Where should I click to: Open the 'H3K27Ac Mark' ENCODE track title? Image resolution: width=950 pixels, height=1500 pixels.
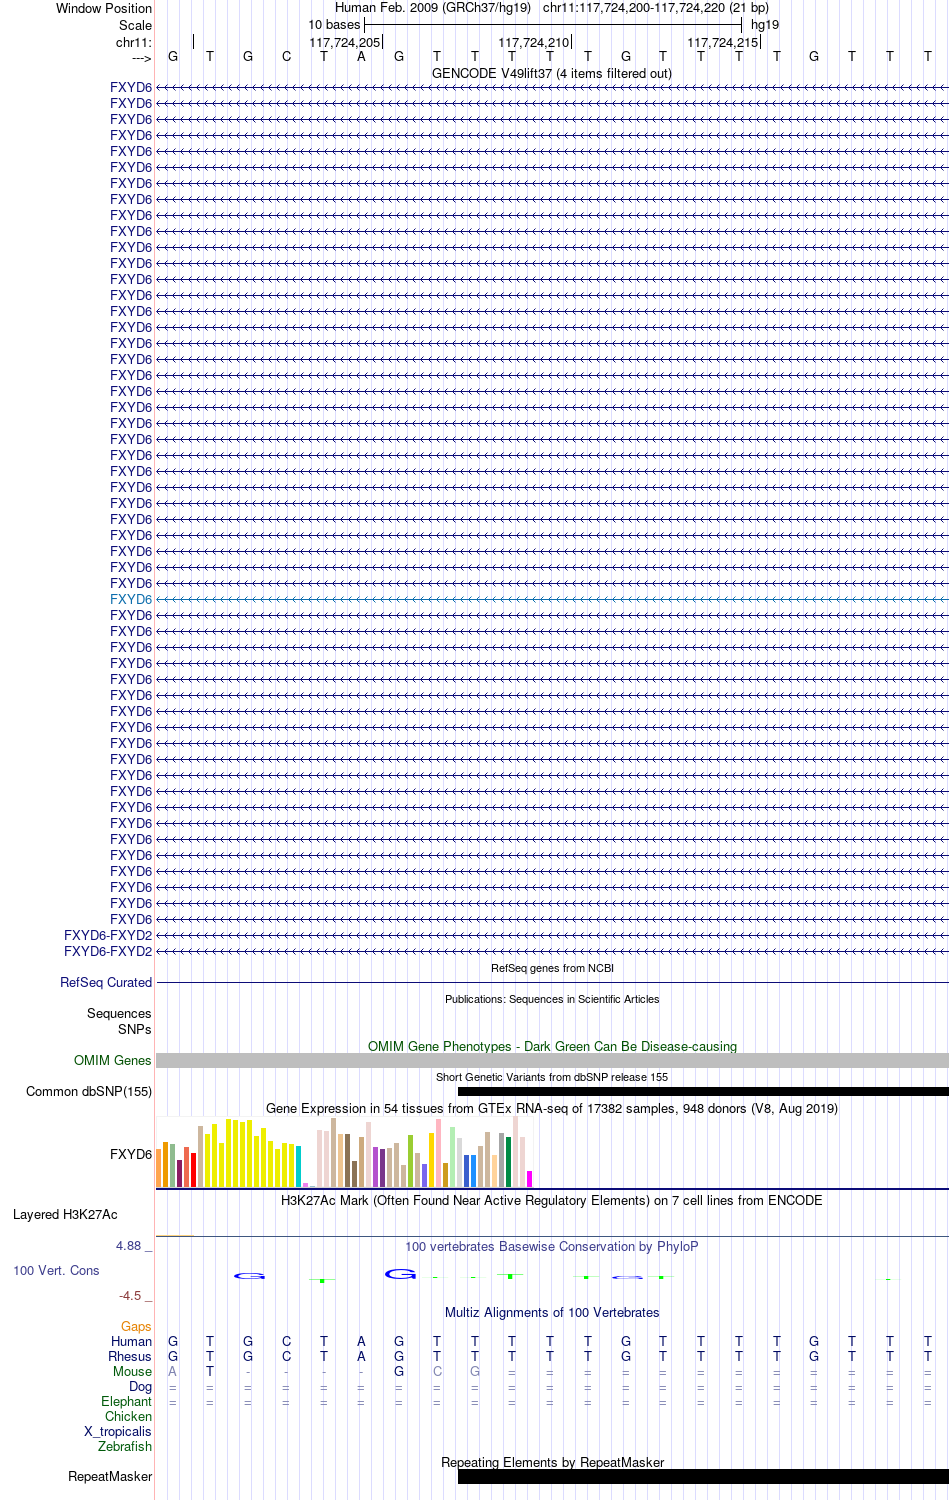pyautogui.click(x=552, y=1200)
